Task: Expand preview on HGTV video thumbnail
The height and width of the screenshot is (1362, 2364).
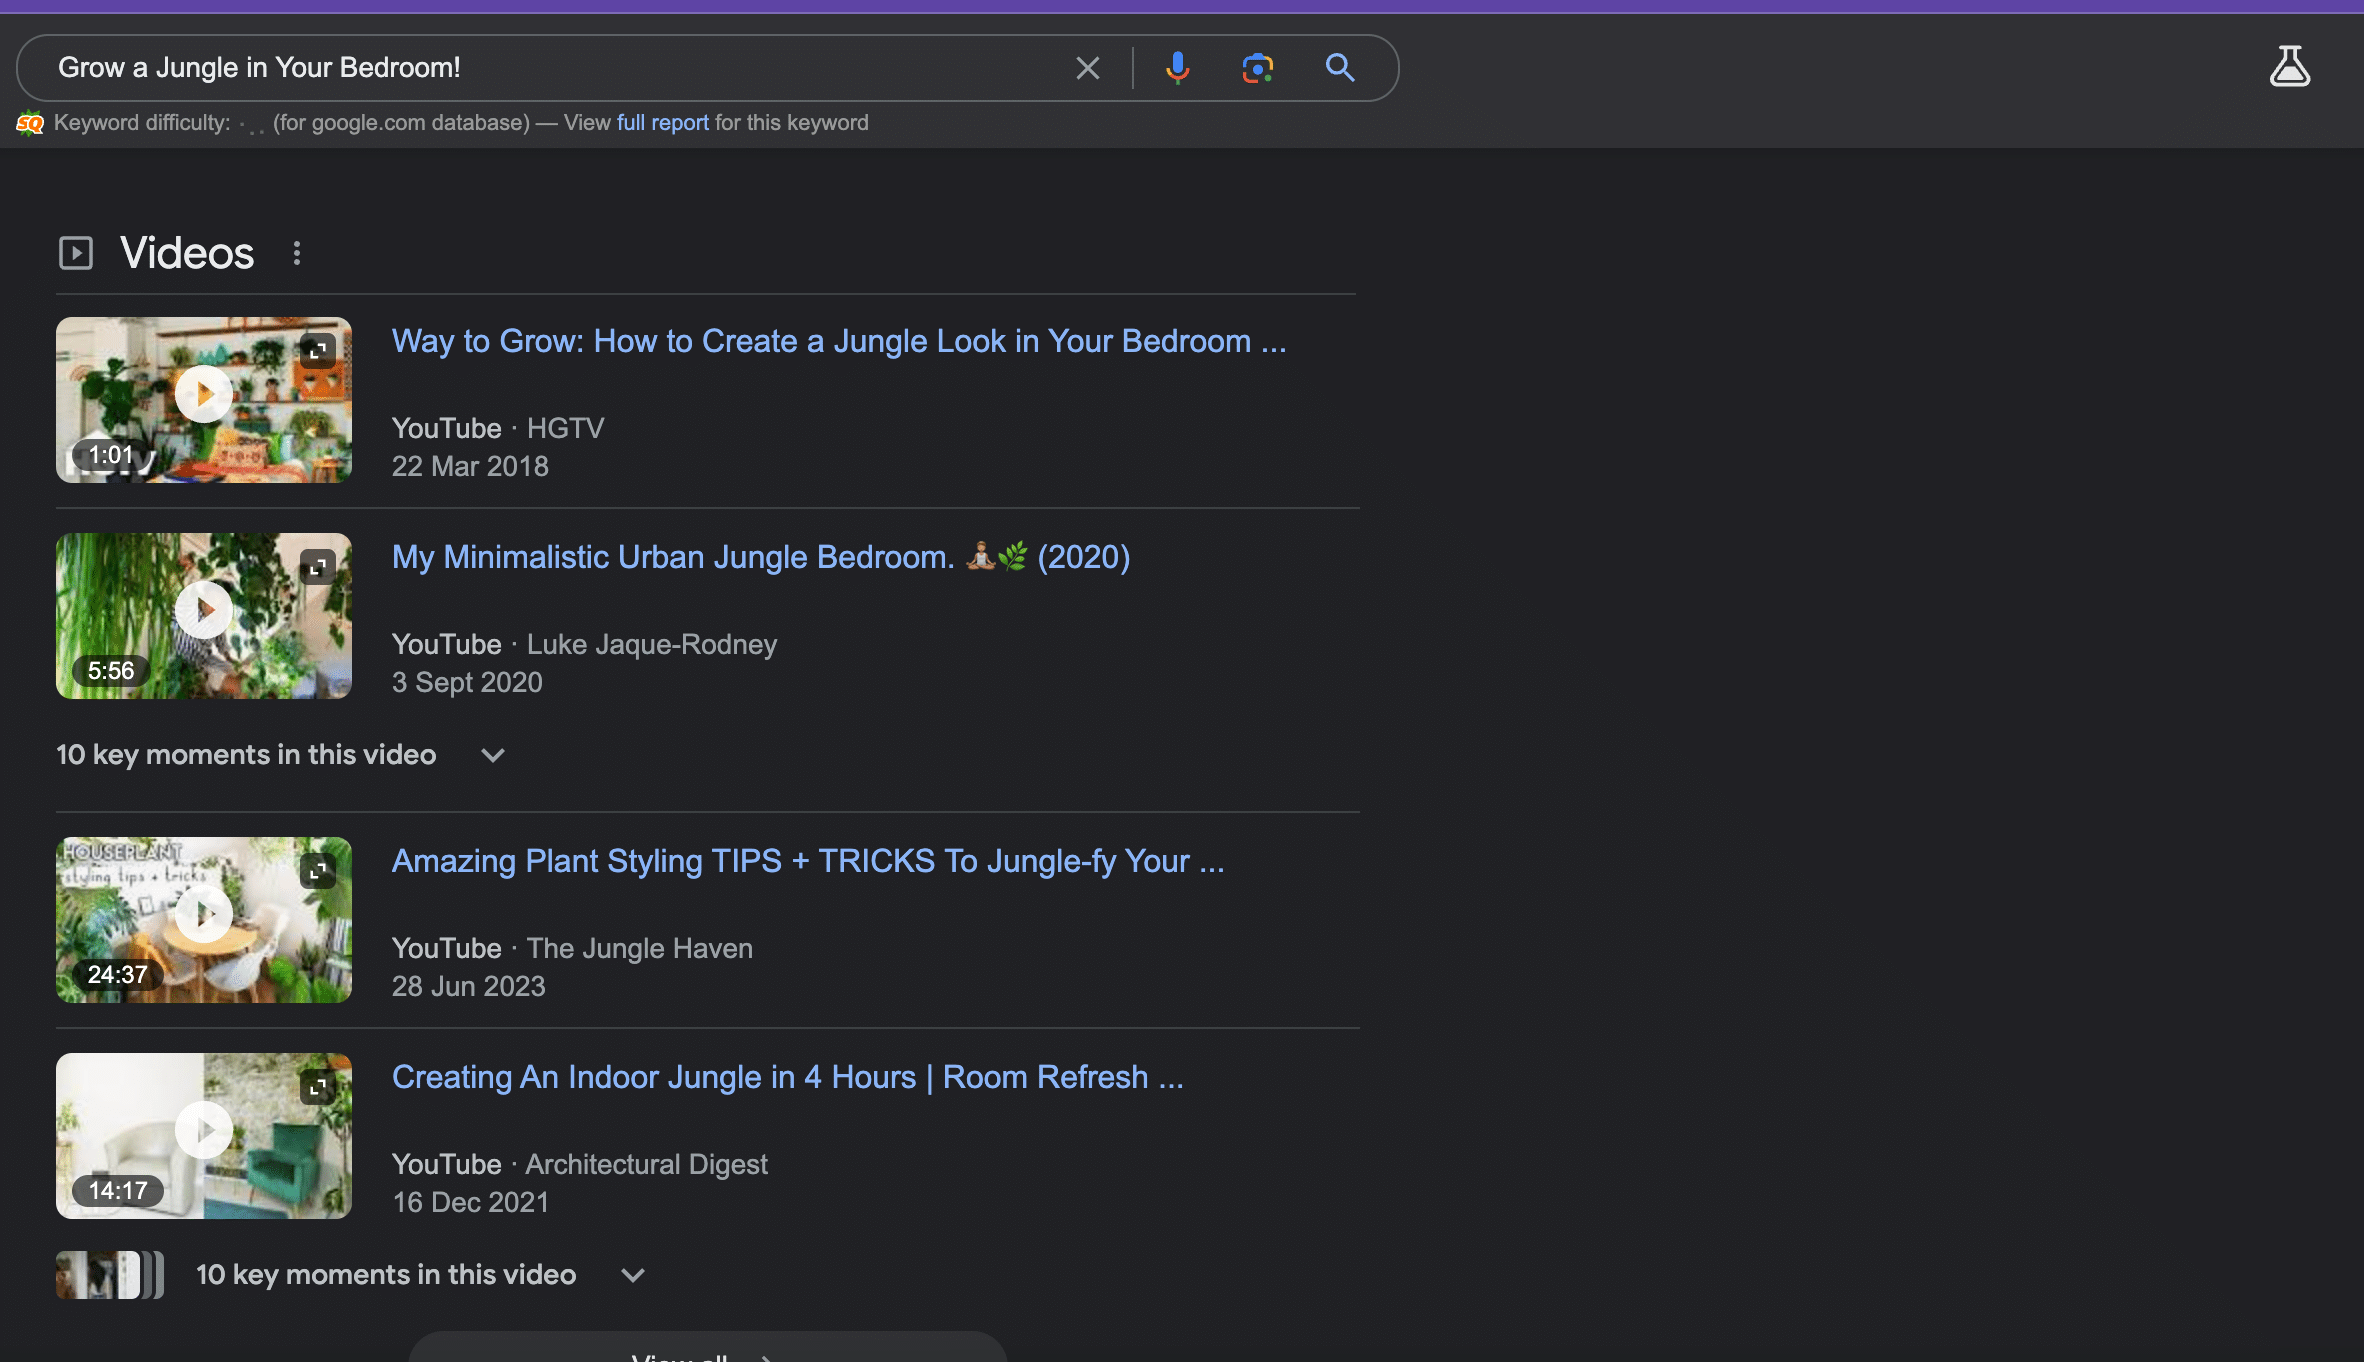Action: (x=317, y=351)
